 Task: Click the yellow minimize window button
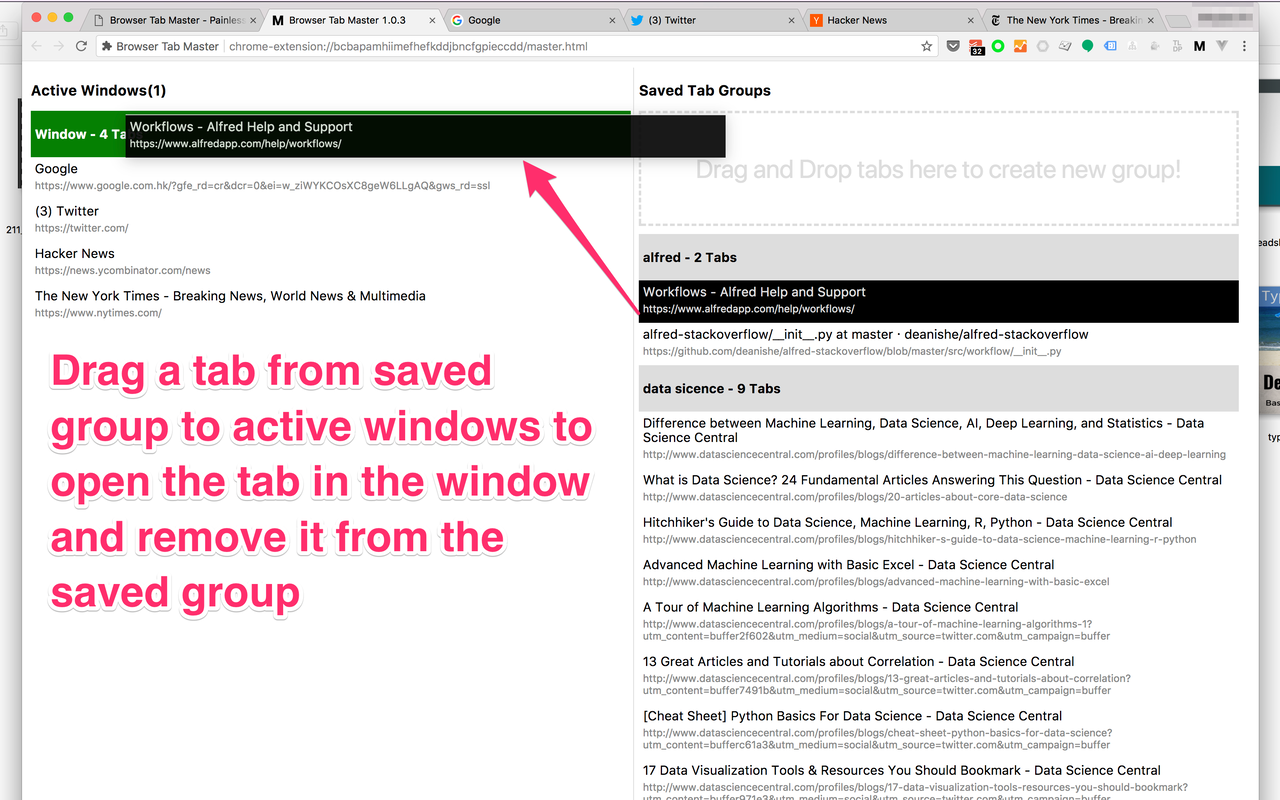52,17
